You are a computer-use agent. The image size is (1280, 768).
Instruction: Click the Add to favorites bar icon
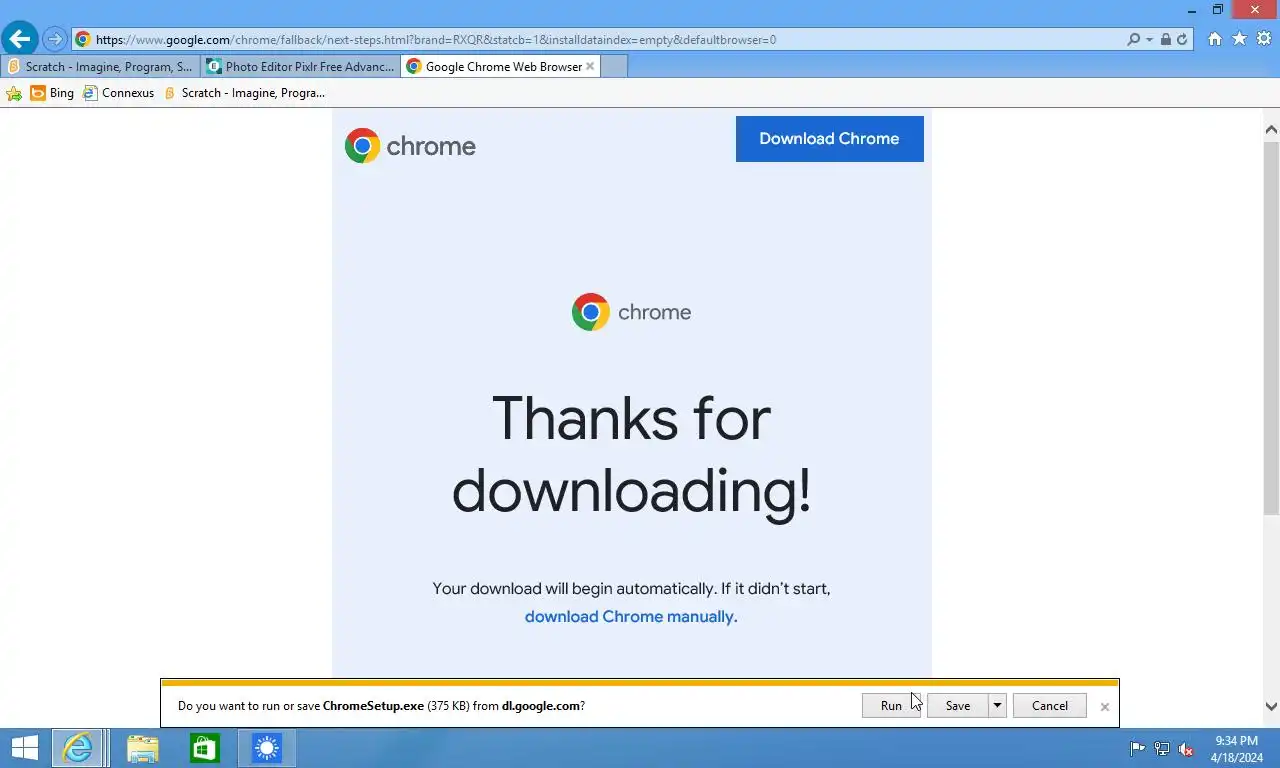pyautogui.click(x=14, y=93)
